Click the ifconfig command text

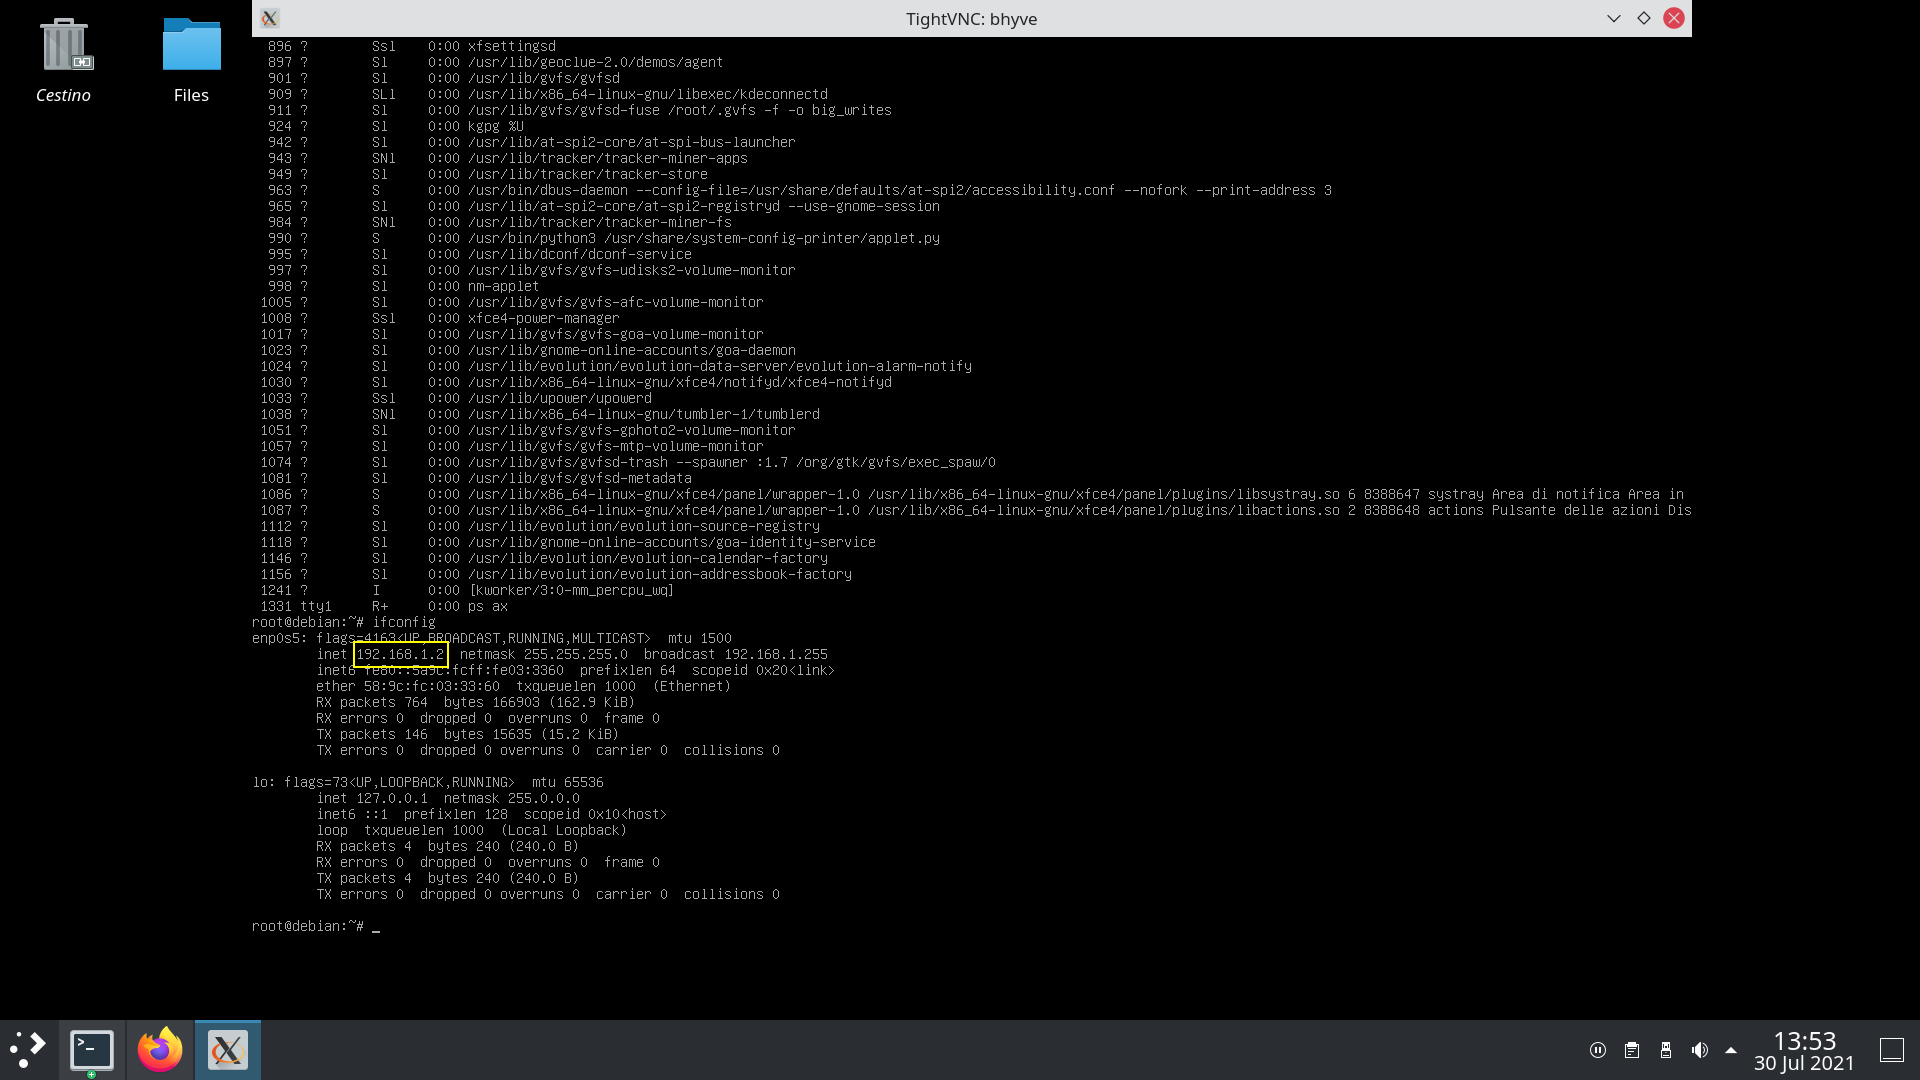point(404,622)
